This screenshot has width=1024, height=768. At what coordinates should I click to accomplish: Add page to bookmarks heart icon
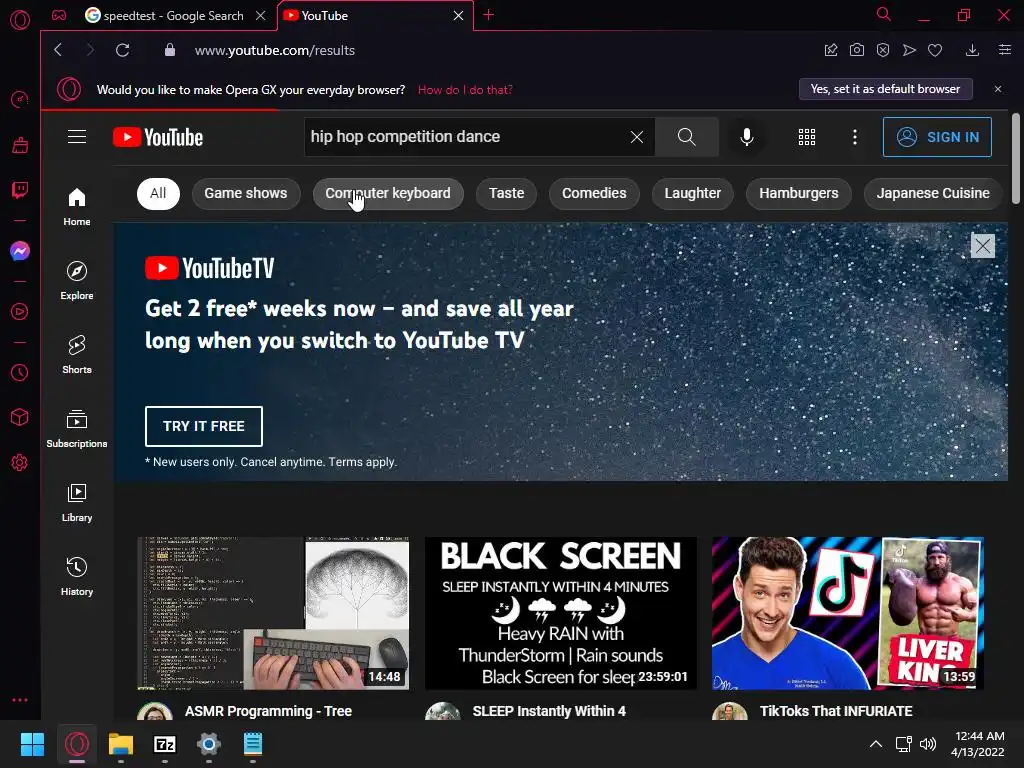[935, 50]
